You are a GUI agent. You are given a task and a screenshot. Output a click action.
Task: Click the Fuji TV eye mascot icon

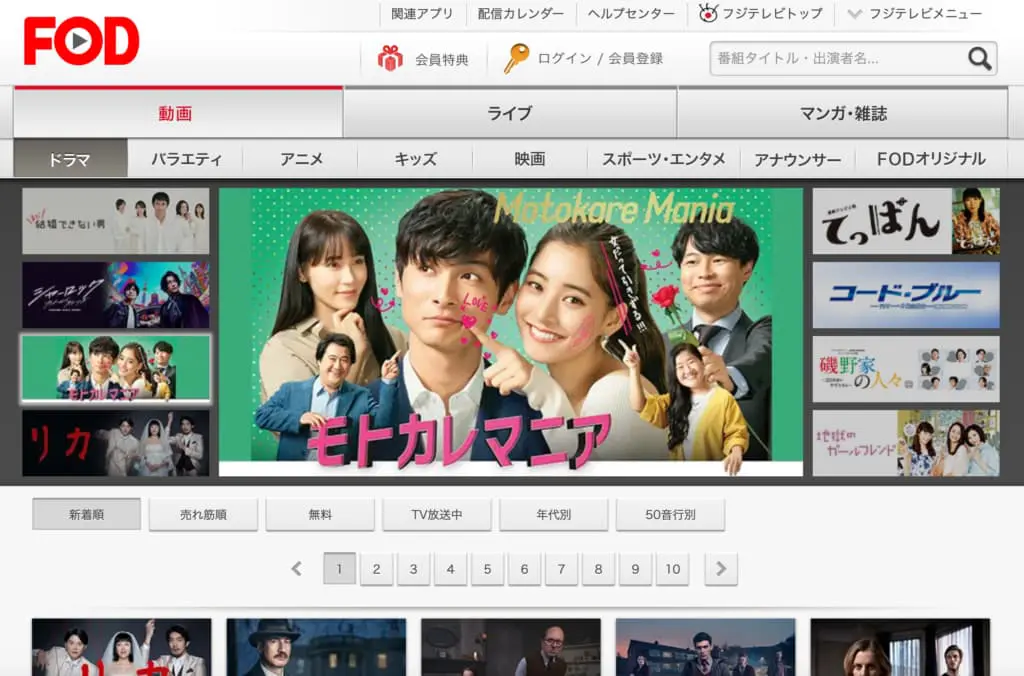[x=708, y=12]
